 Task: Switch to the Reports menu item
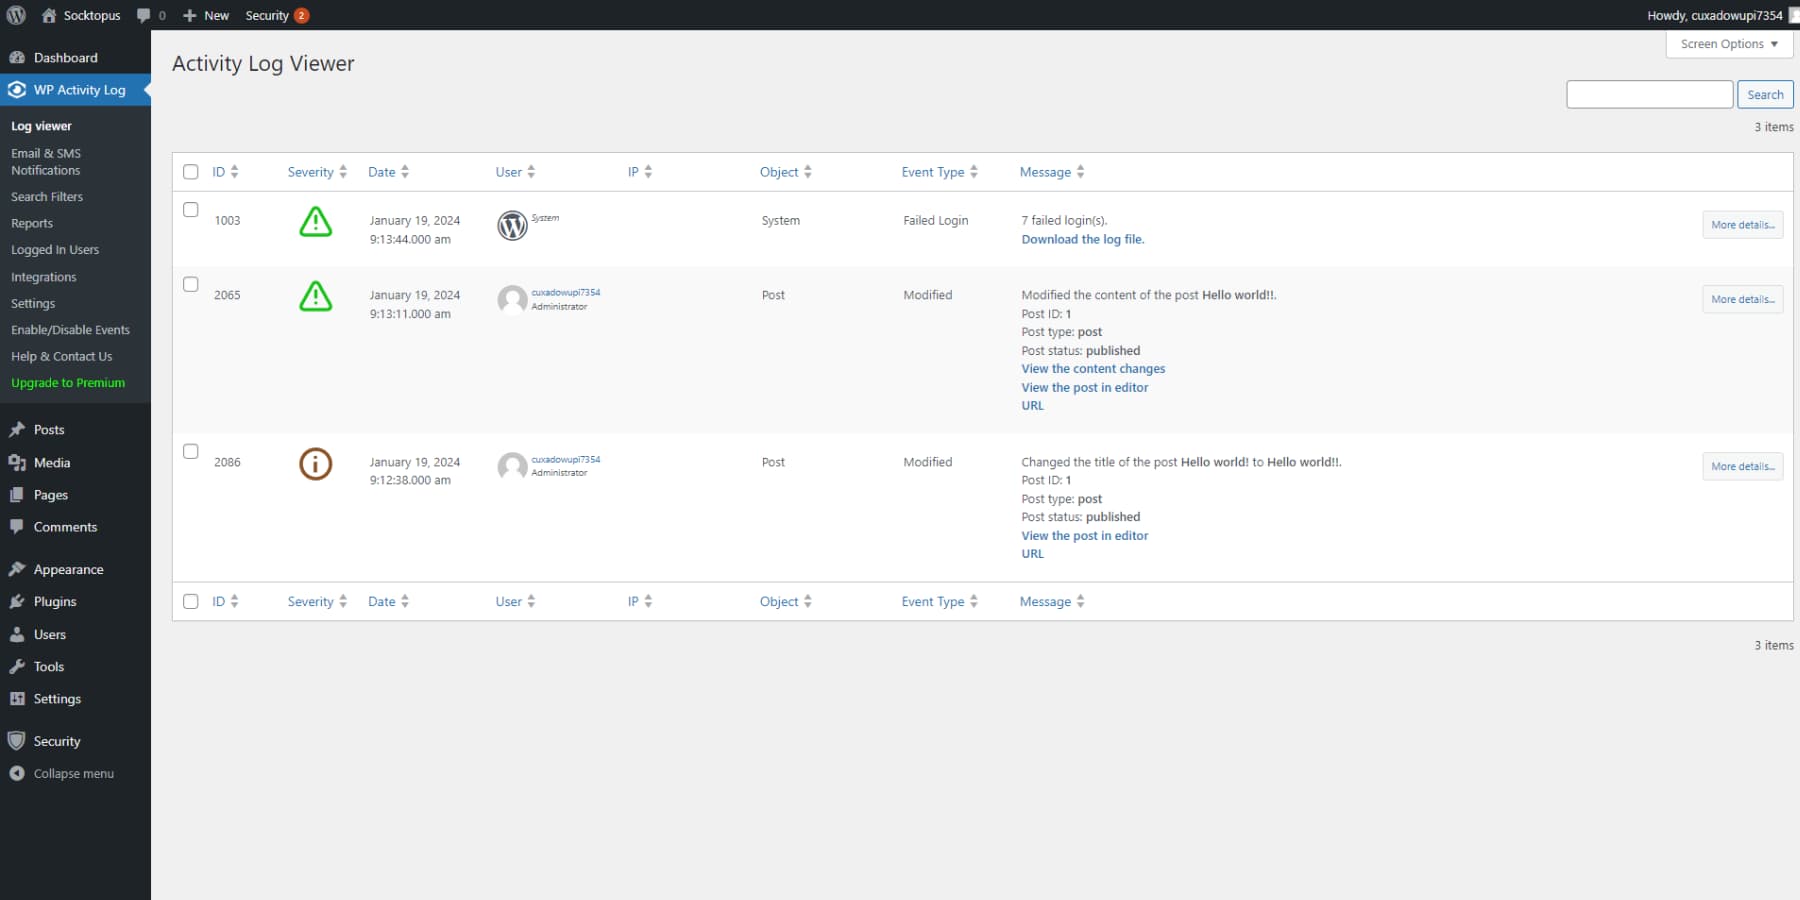coord(31,223)
